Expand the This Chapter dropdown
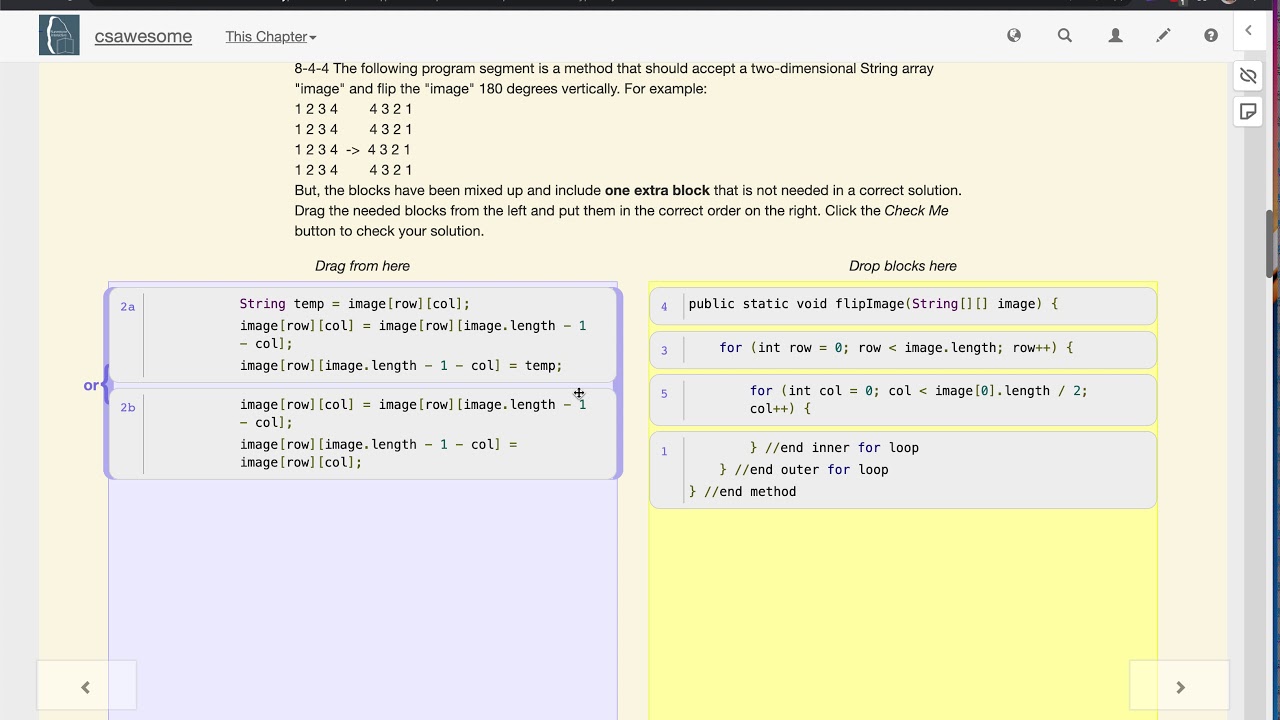Screen dimensions: 1280x720 271,37
